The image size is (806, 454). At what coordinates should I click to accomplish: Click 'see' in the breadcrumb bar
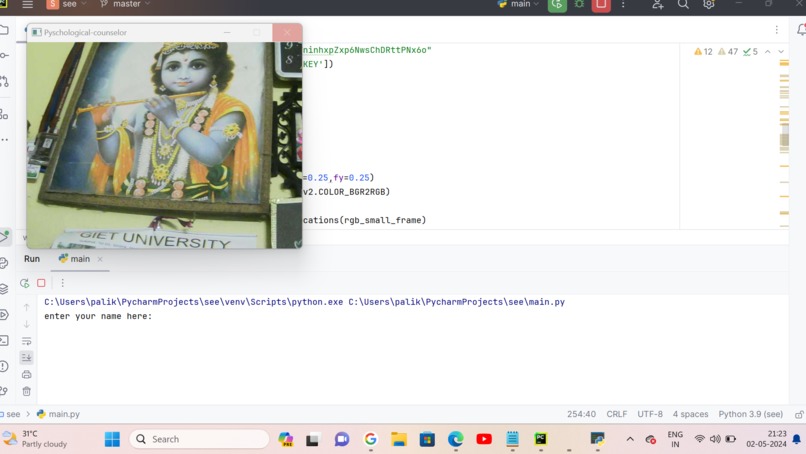click(x=12, y=414)
